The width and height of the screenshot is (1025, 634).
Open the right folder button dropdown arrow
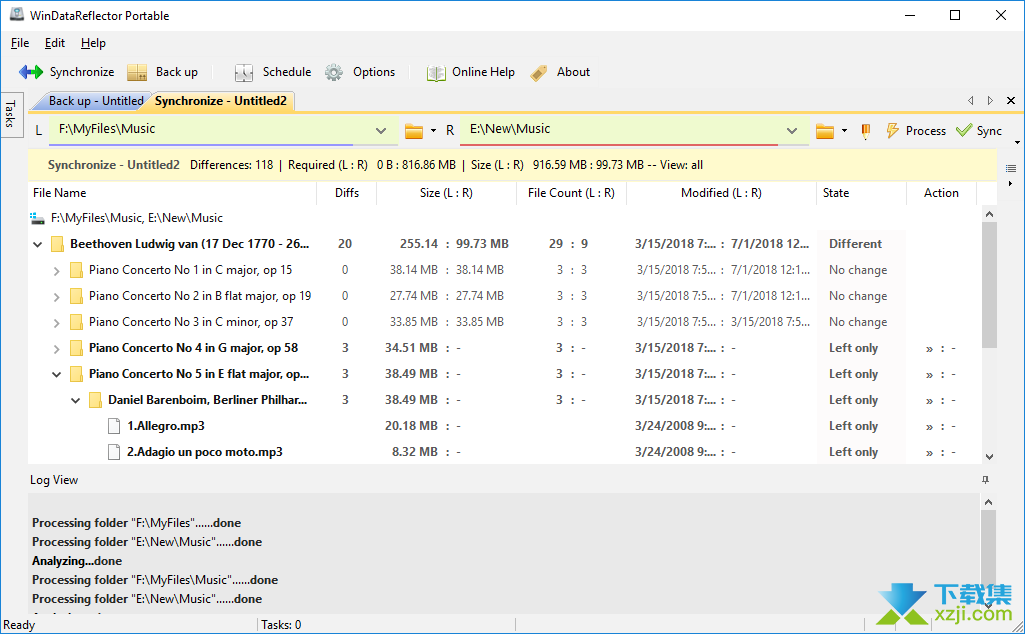tap(844, 131)
